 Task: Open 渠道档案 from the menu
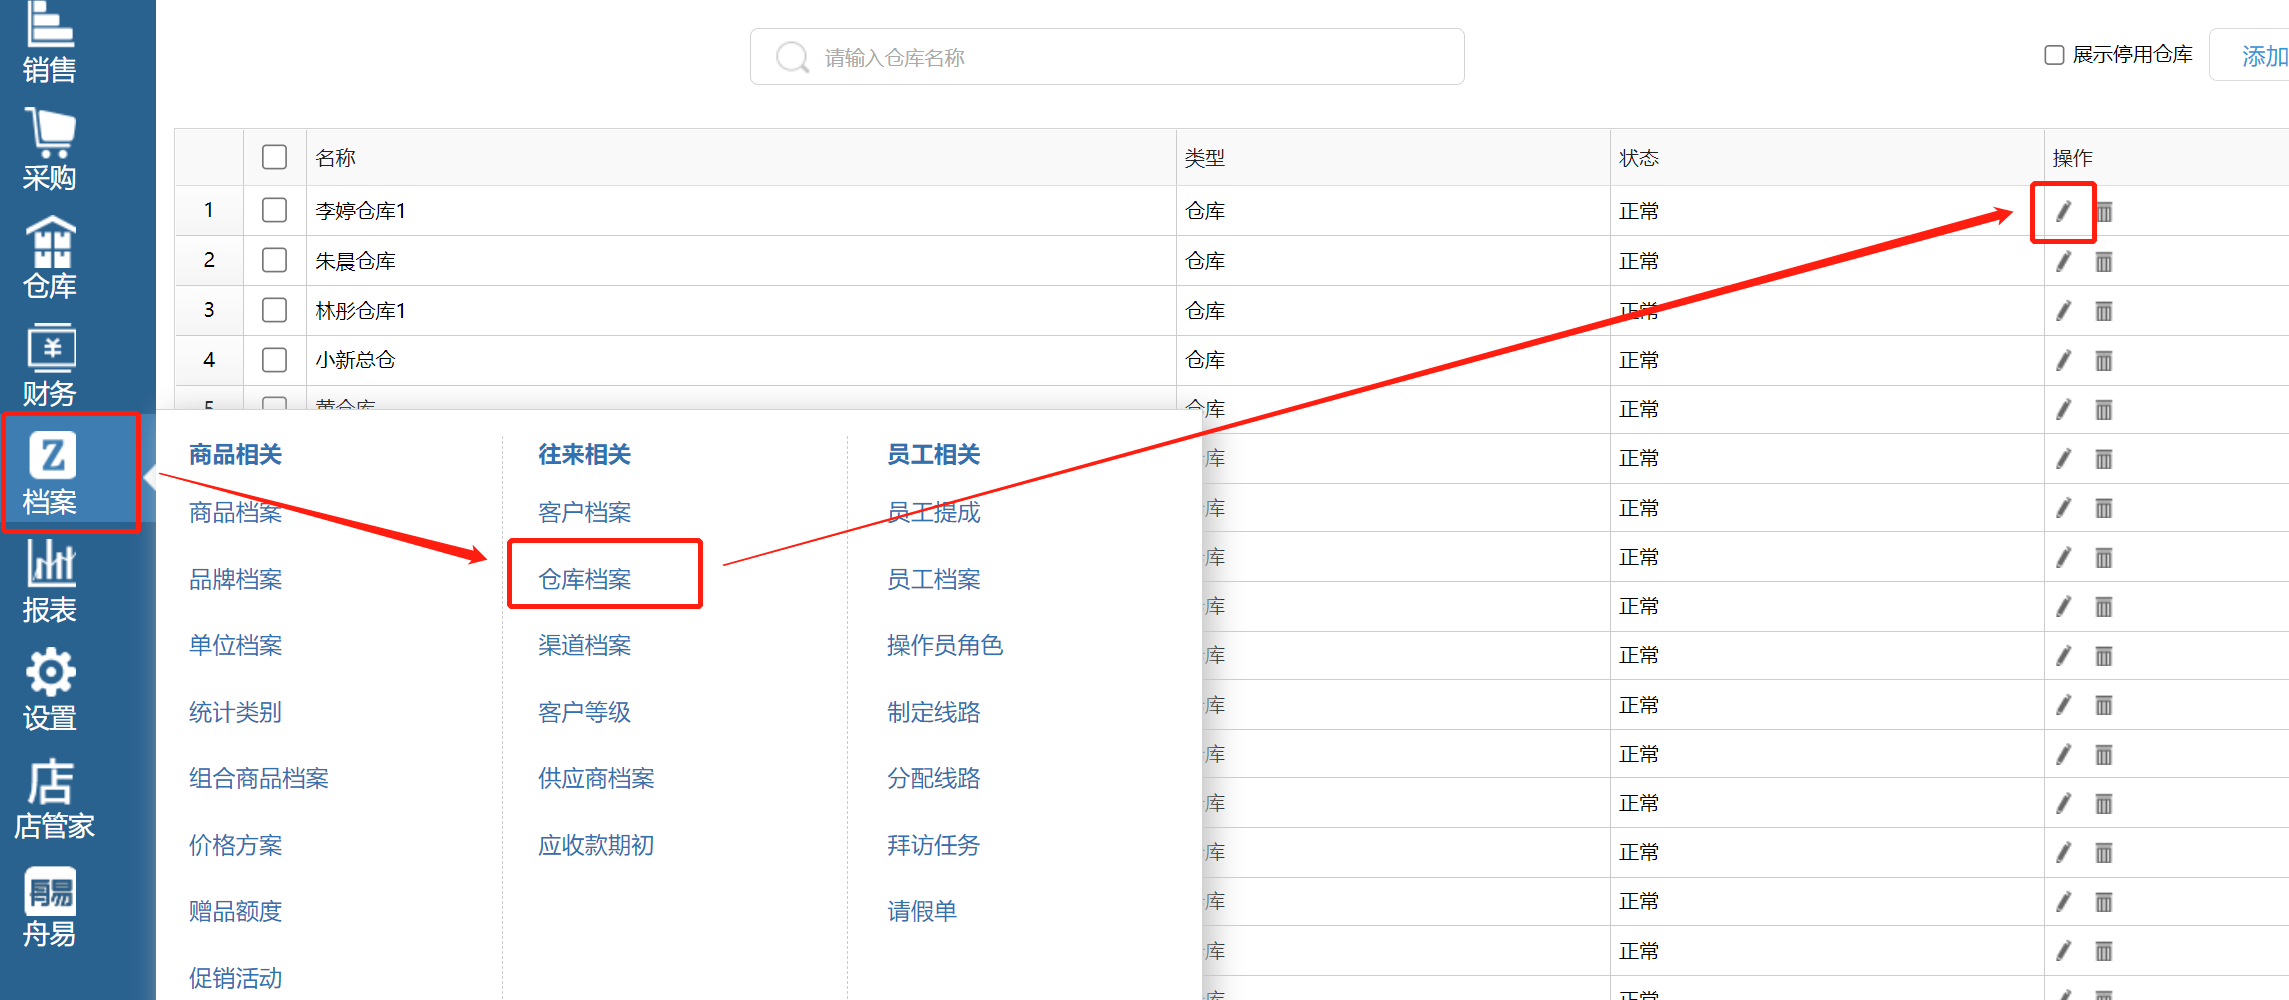point(585,645)
